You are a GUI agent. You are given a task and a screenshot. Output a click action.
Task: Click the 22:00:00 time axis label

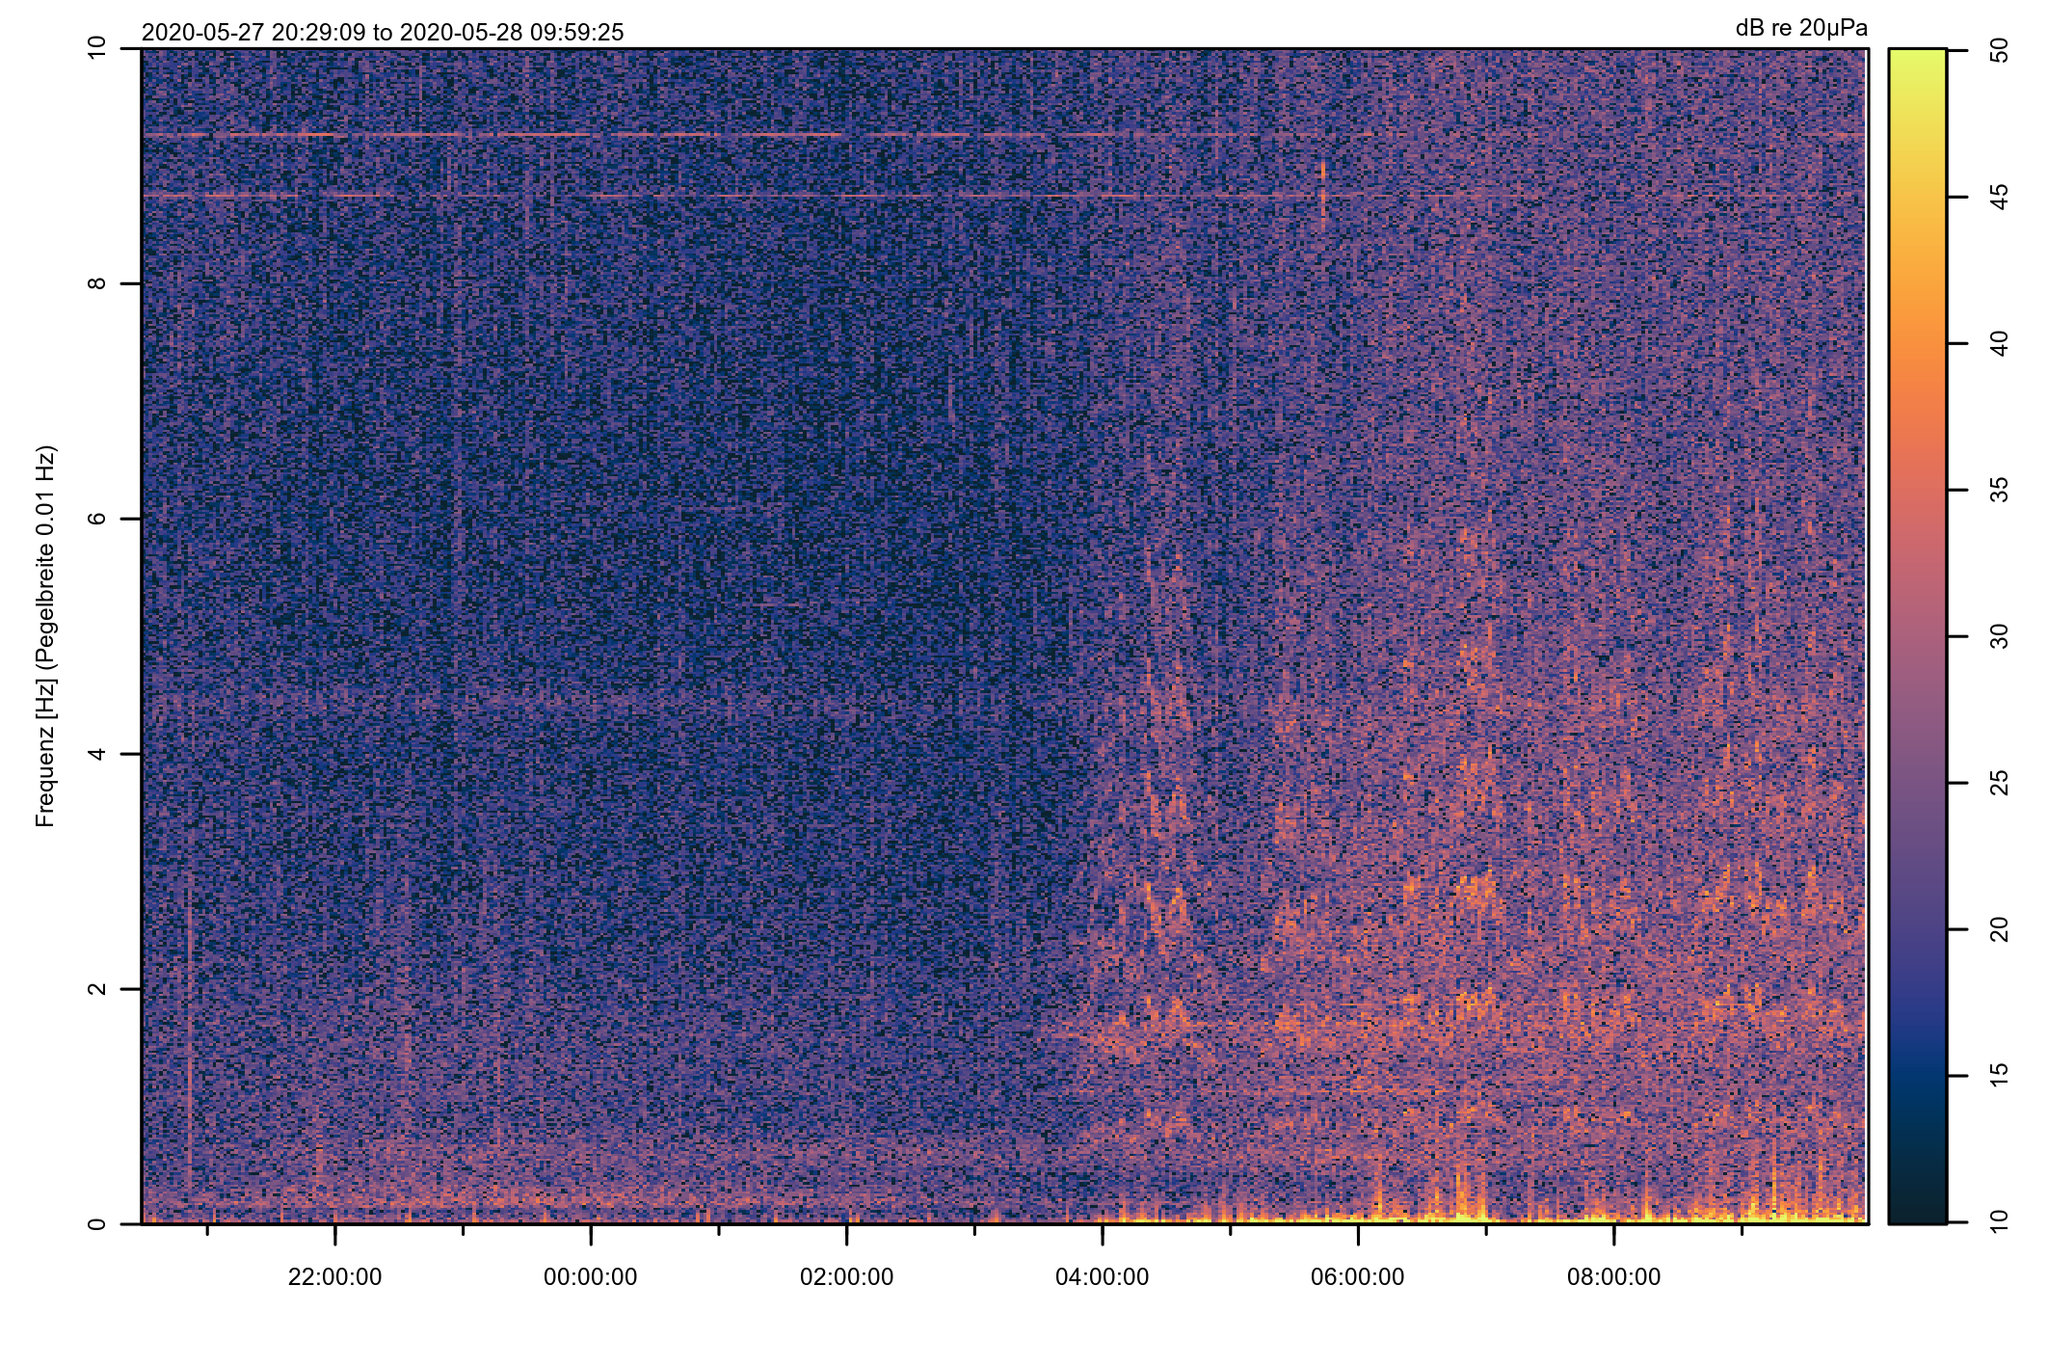click(335, 1277)
